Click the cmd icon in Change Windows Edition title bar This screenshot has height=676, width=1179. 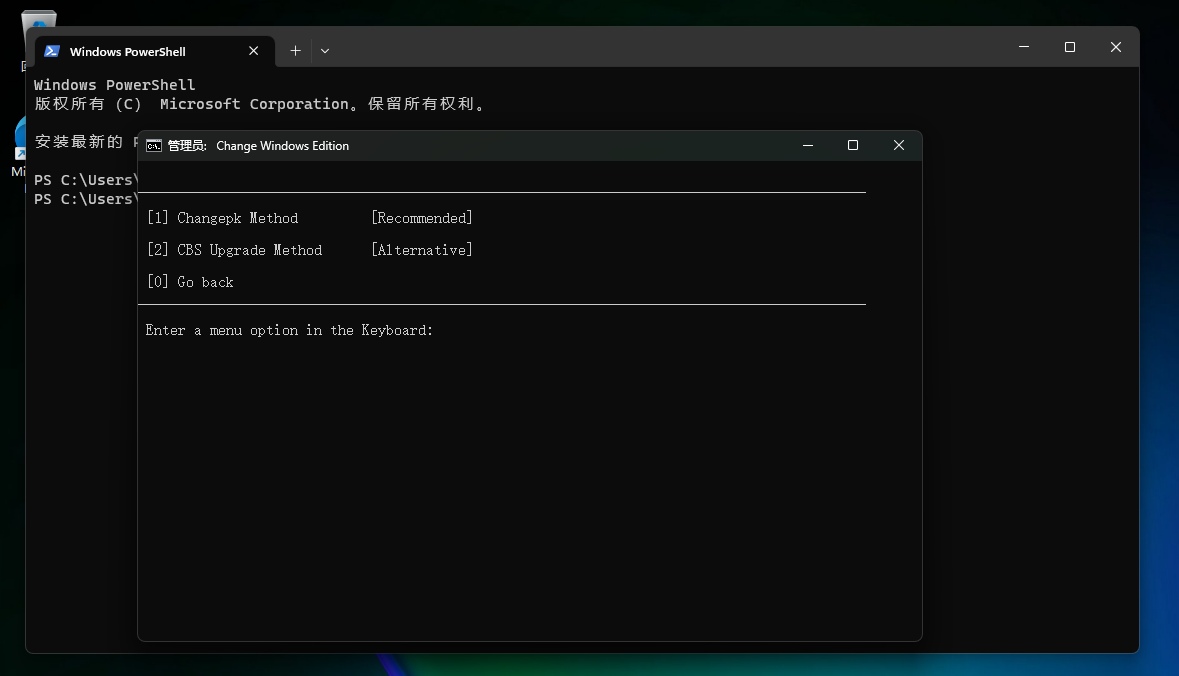(x=154, y=146)
